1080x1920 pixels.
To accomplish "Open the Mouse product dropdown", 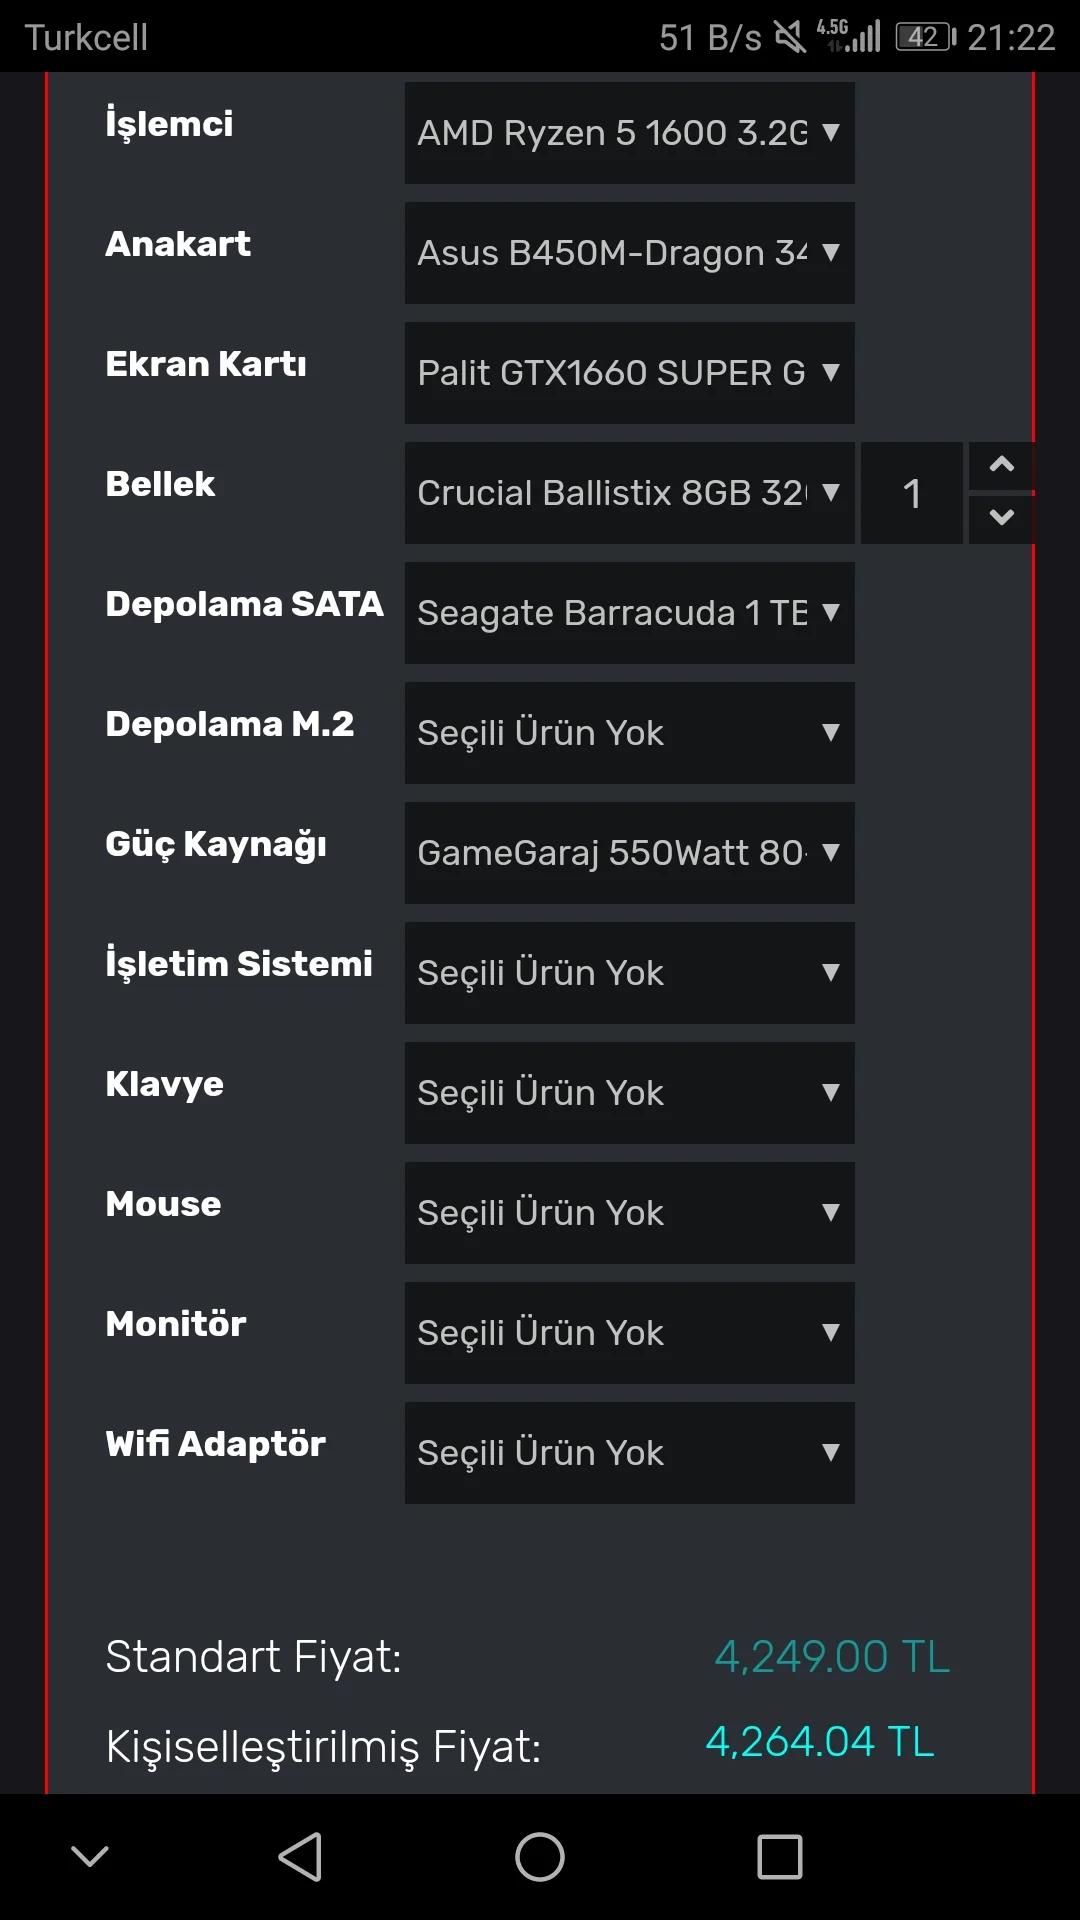I will point(629,1213).
